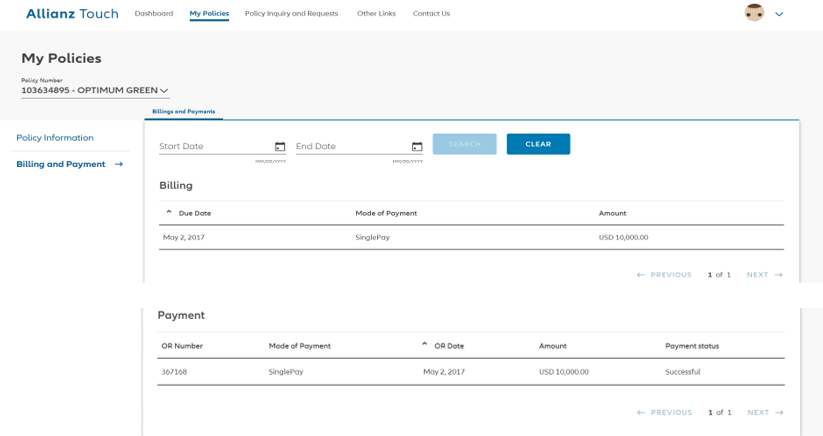The image size is (823, 436).
Task: Go to Policy Inquiry and Requests
Action: point(291,14)
